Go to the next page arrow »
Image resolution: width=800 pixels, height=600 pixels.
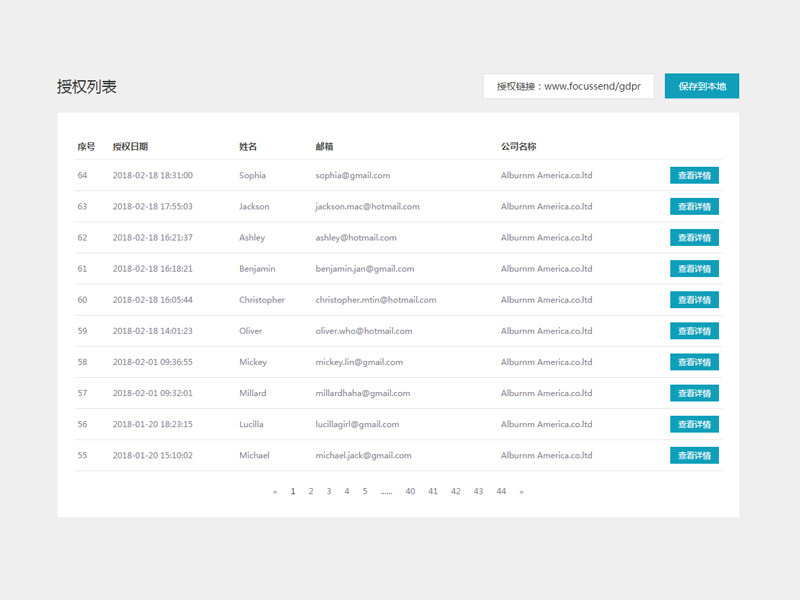pos(521,491)
